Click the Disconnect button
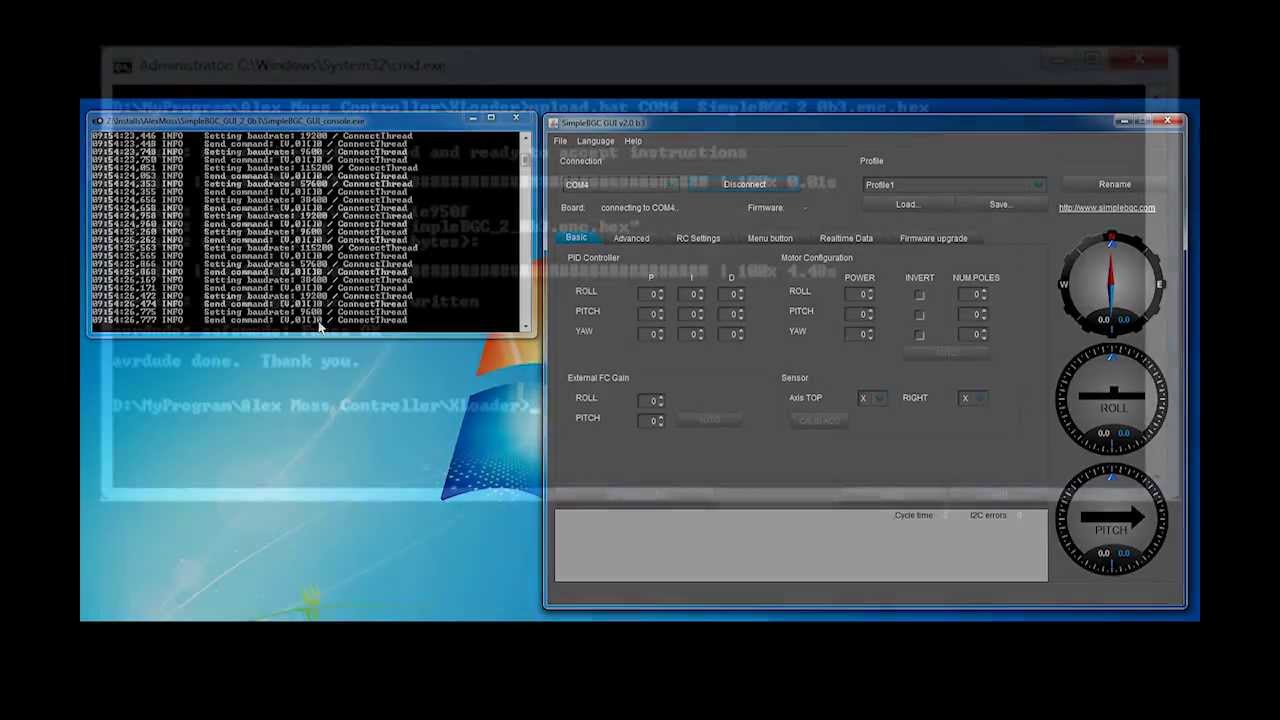This screenshot has height=720, width=1280. (745, 185)
